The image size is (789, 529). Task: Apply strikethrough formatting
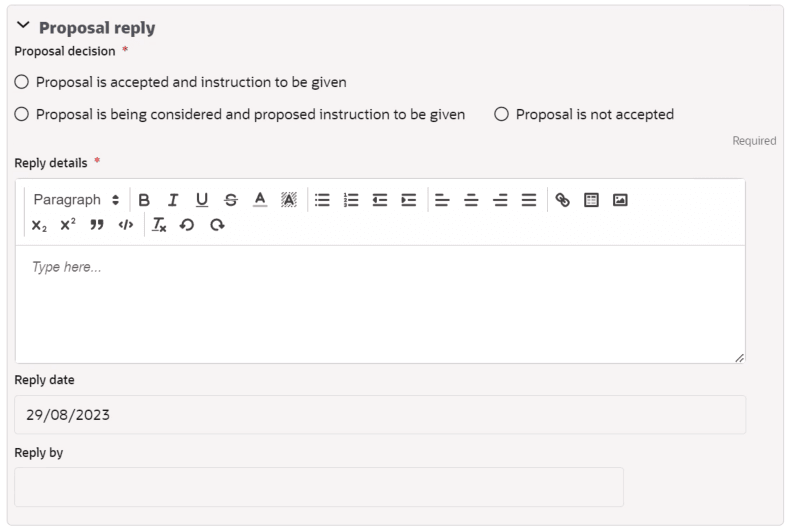pyautogui.click(x=231, y=200)
